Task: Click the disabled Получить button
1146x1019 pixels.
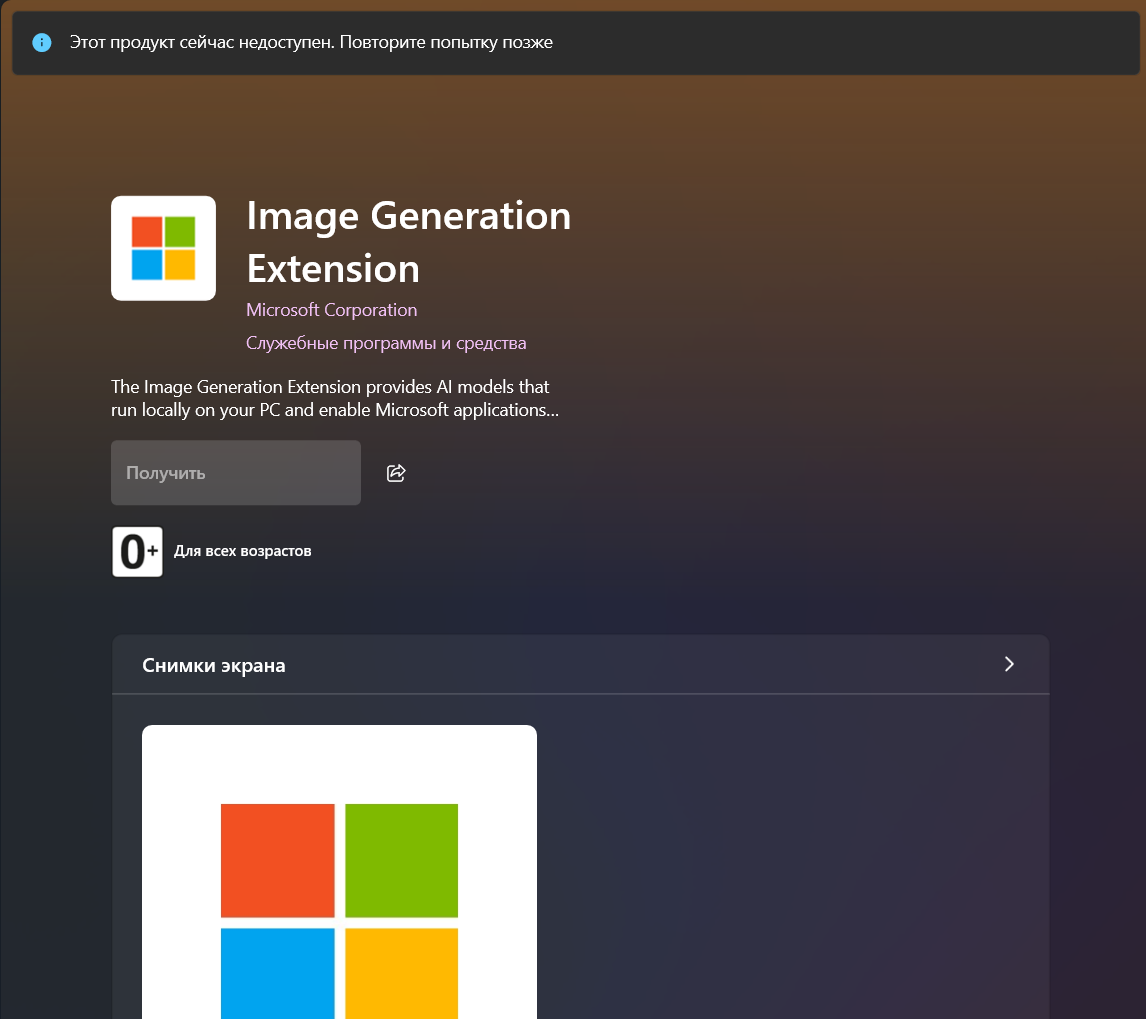Action: [235, 472]
